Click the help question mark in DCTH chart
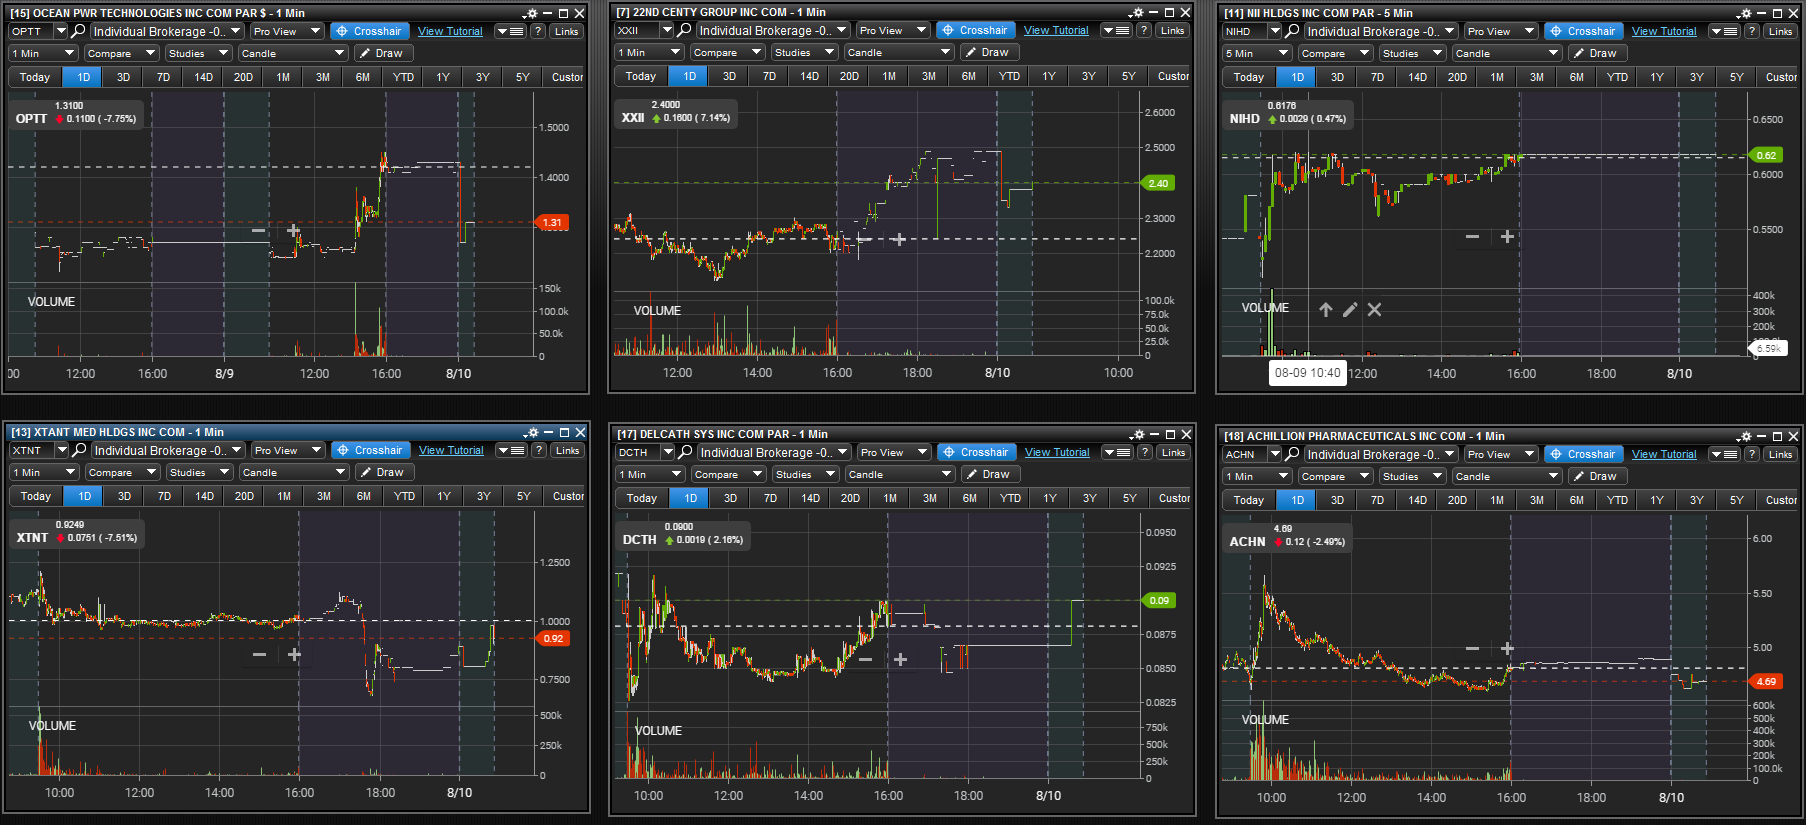This screenshot has height=825, width=1806. pyautogui.click(x=1145, y=452)
